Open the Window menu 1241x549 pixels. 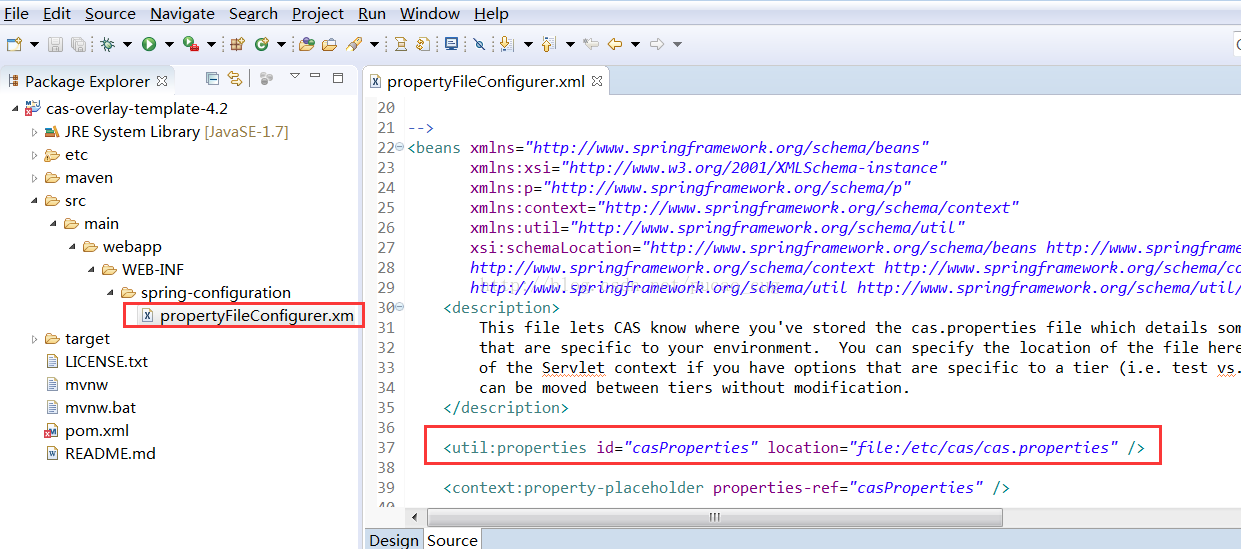[430, 14]
